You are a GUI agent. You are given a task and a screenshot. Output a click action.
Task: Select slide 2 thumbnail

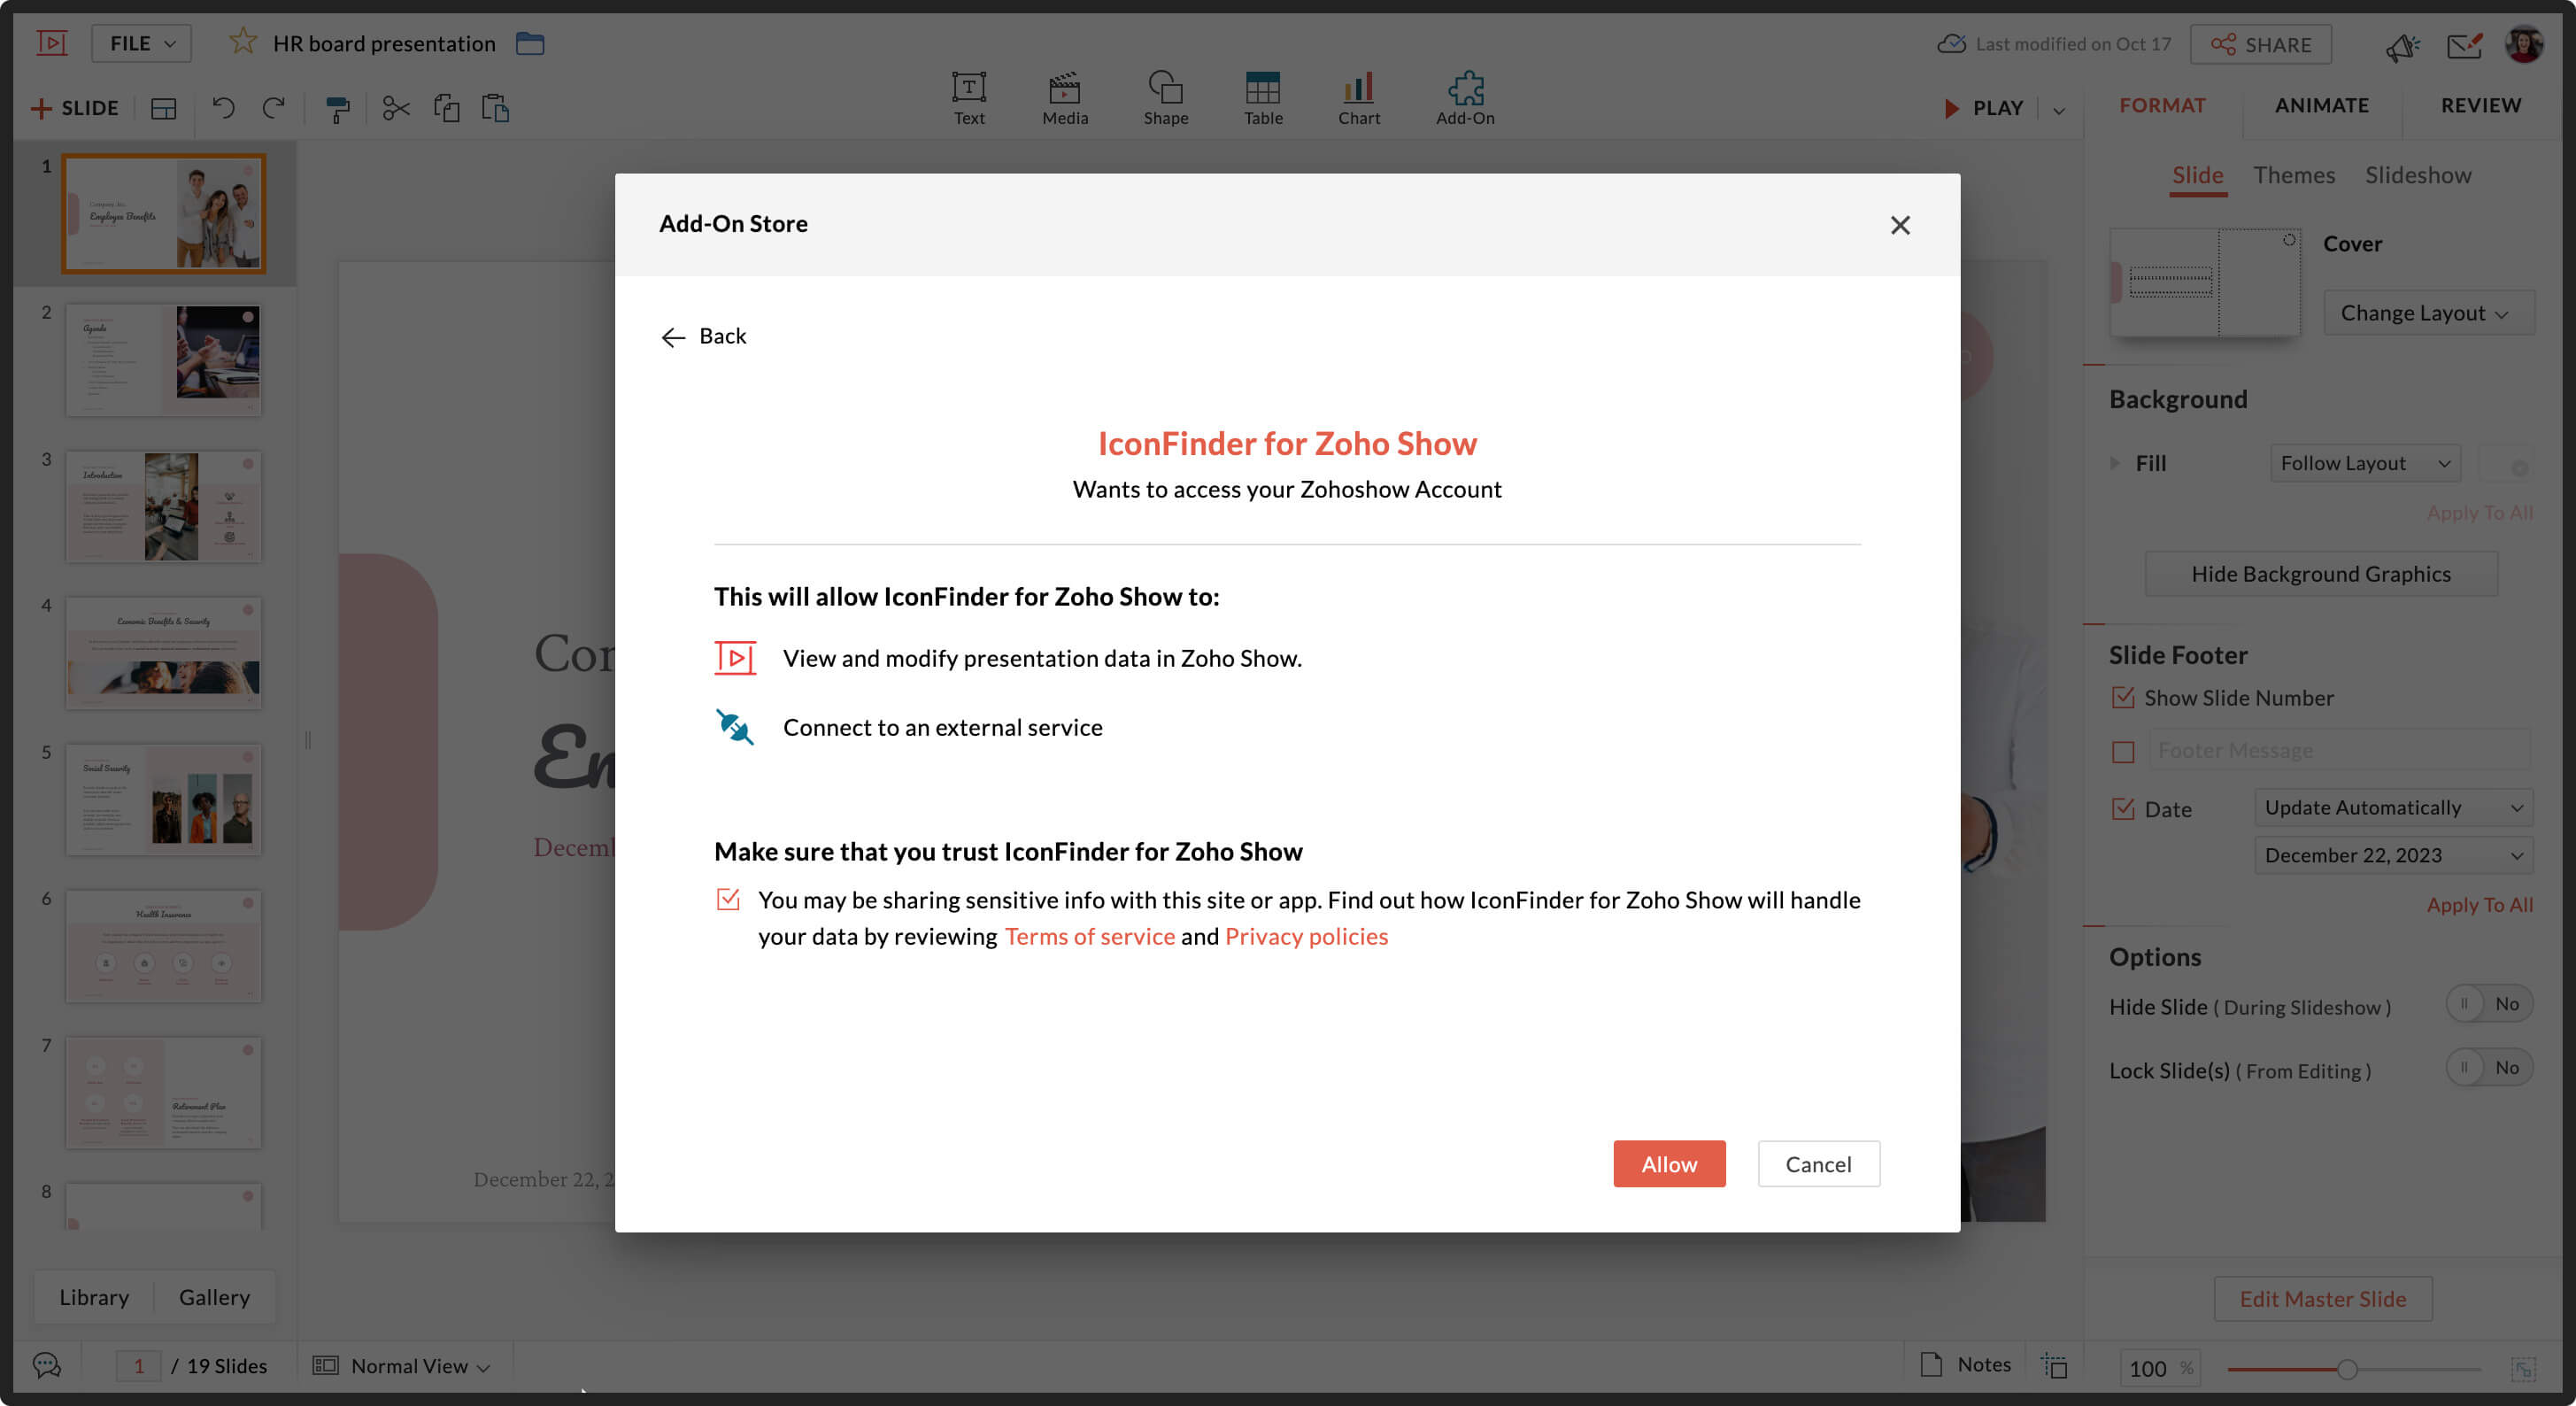click(163, 360)
